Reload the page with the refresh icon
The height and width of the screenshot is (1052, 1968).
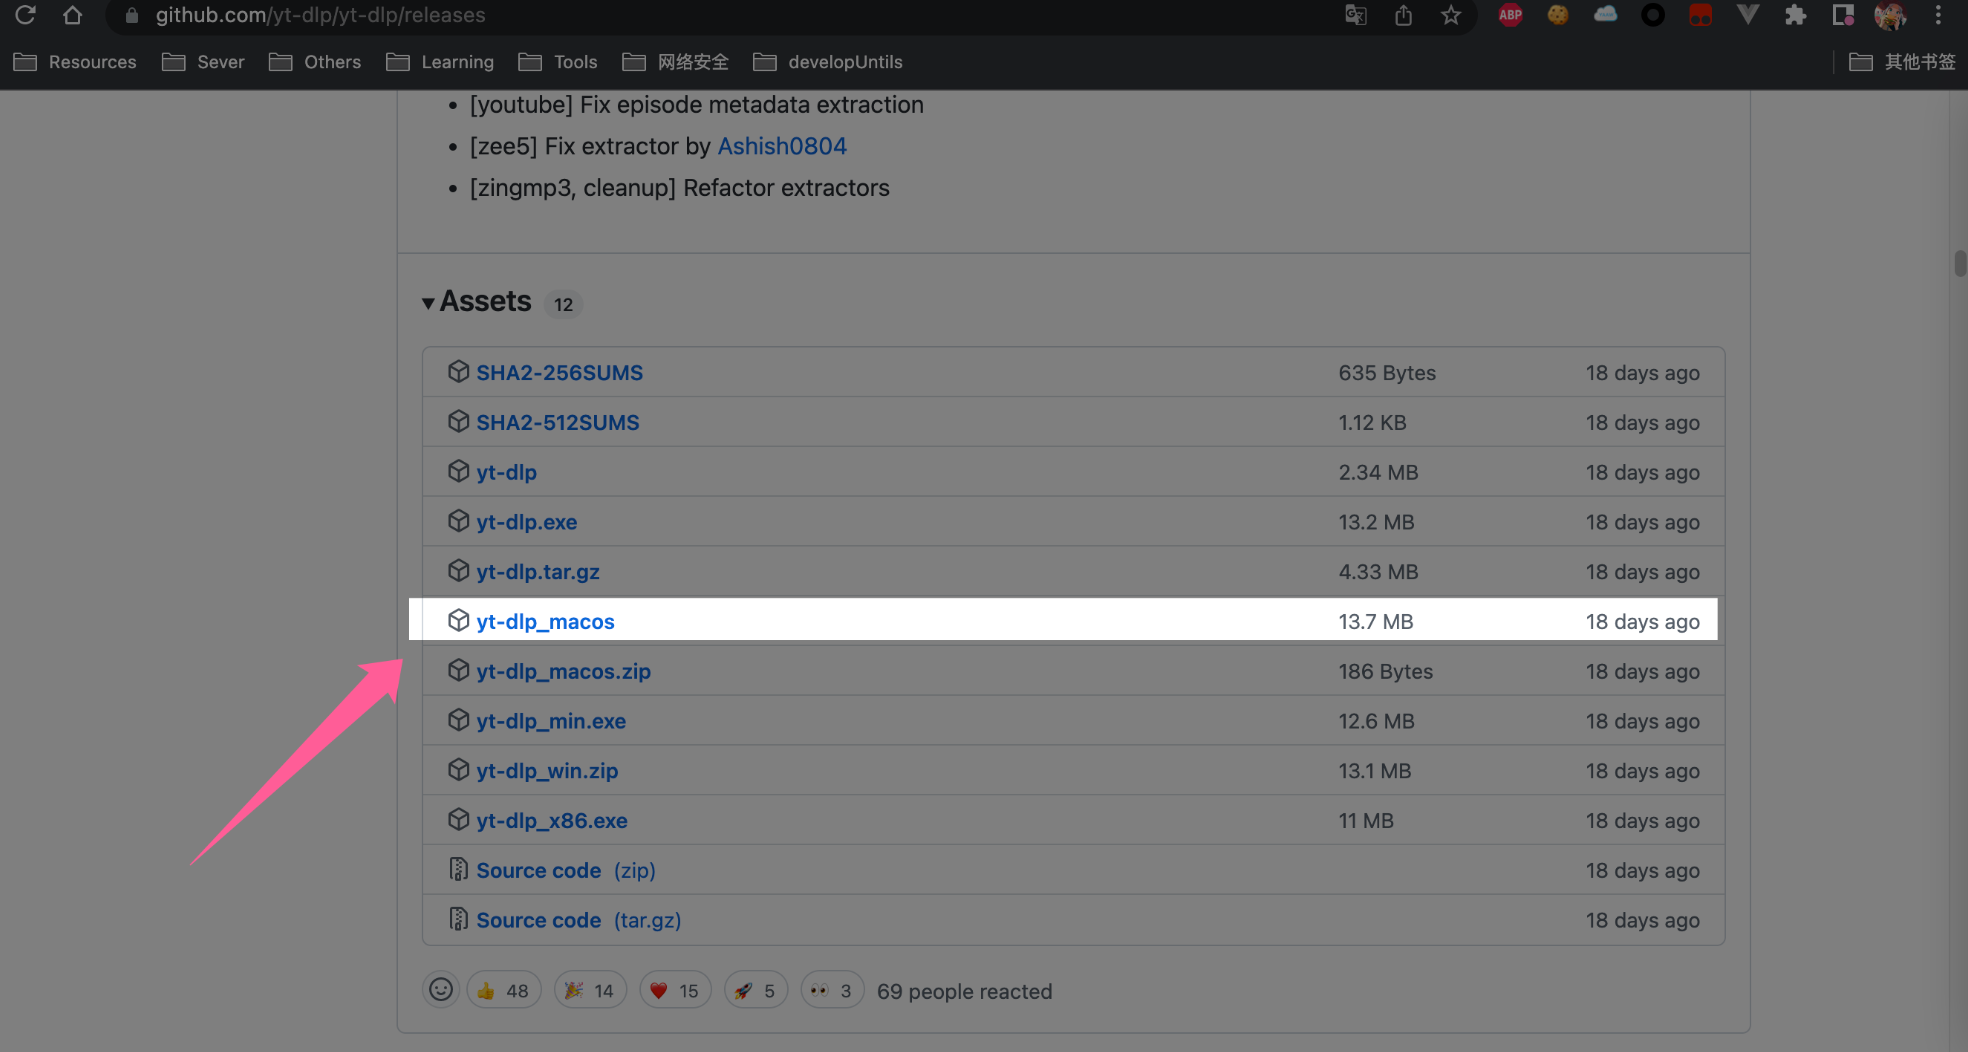click(26, 15)
